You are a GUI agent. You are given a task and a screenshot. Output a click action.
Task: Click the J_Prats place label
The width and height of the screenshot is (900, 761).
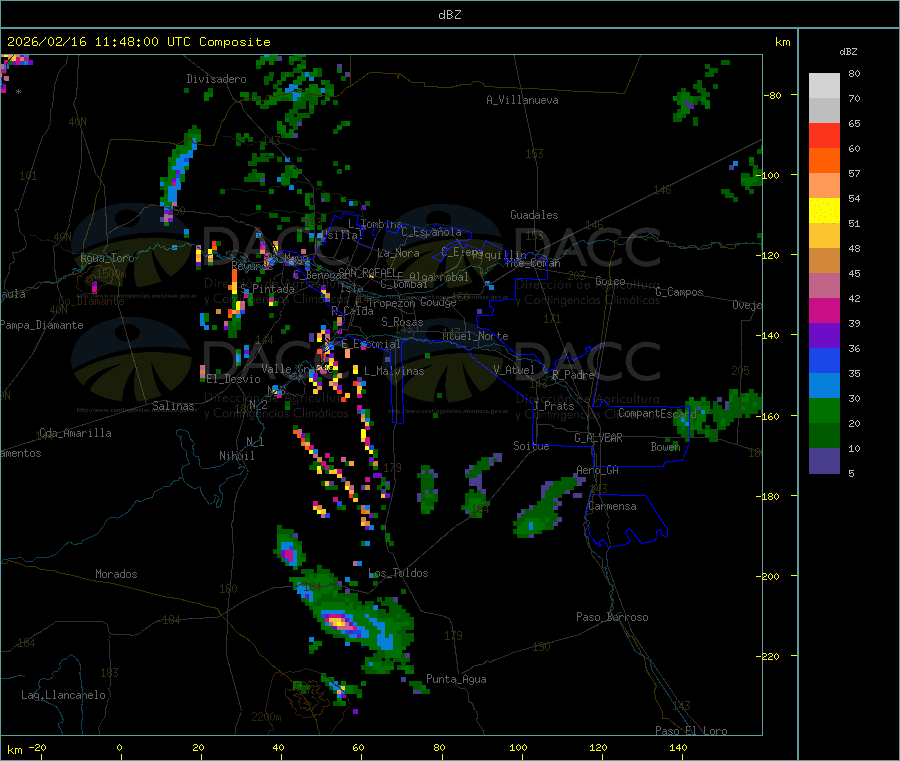tap(553, 406)
